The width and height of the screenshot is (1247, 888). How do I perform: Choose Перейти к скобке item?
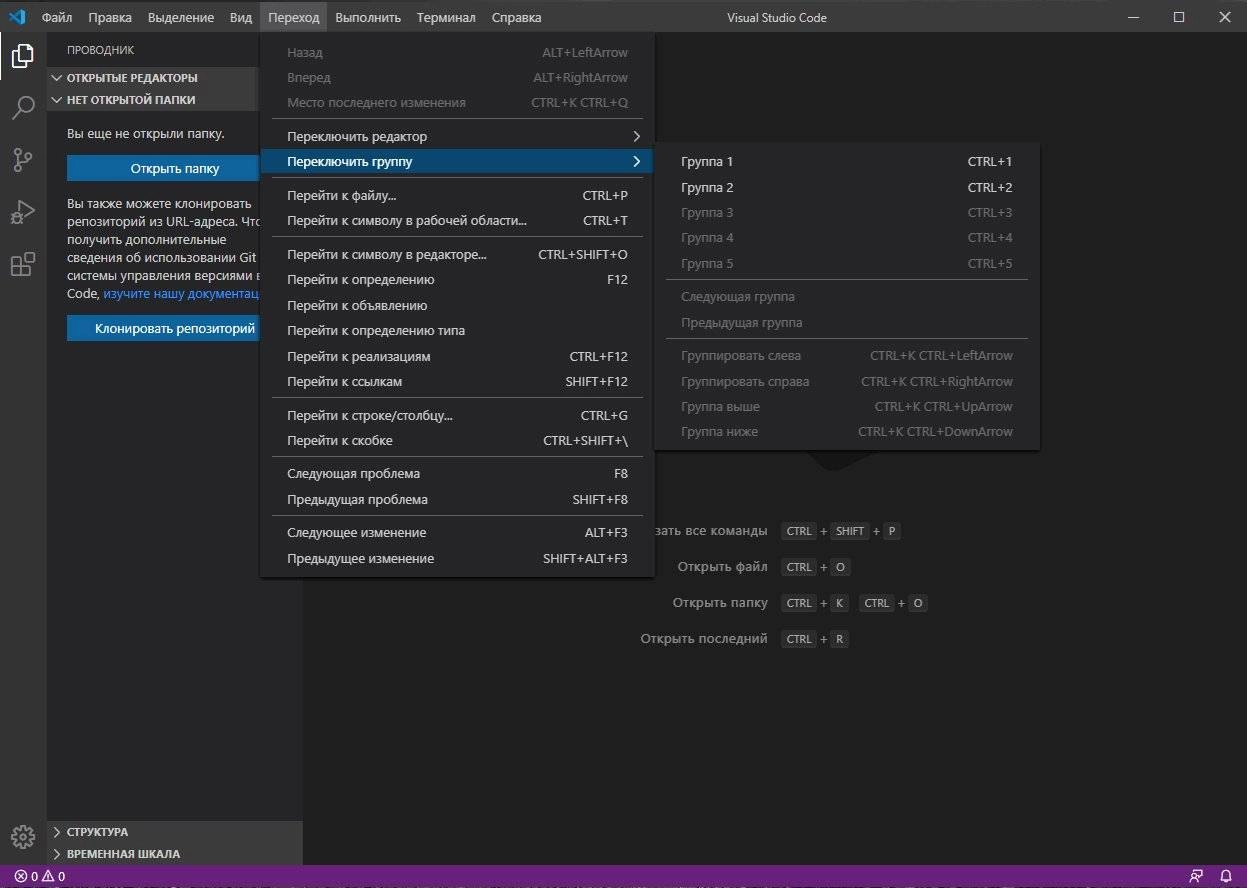(x=457, y=441)
